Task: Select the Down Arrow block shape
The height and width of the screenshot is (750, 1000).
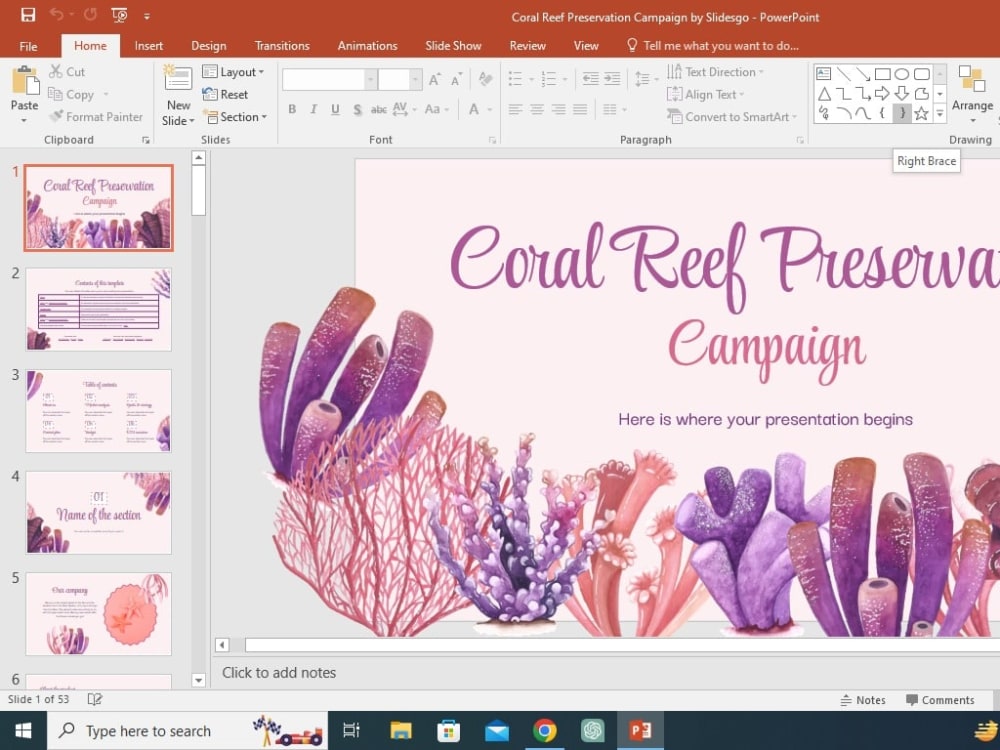Action: click(x=902, y=94)
